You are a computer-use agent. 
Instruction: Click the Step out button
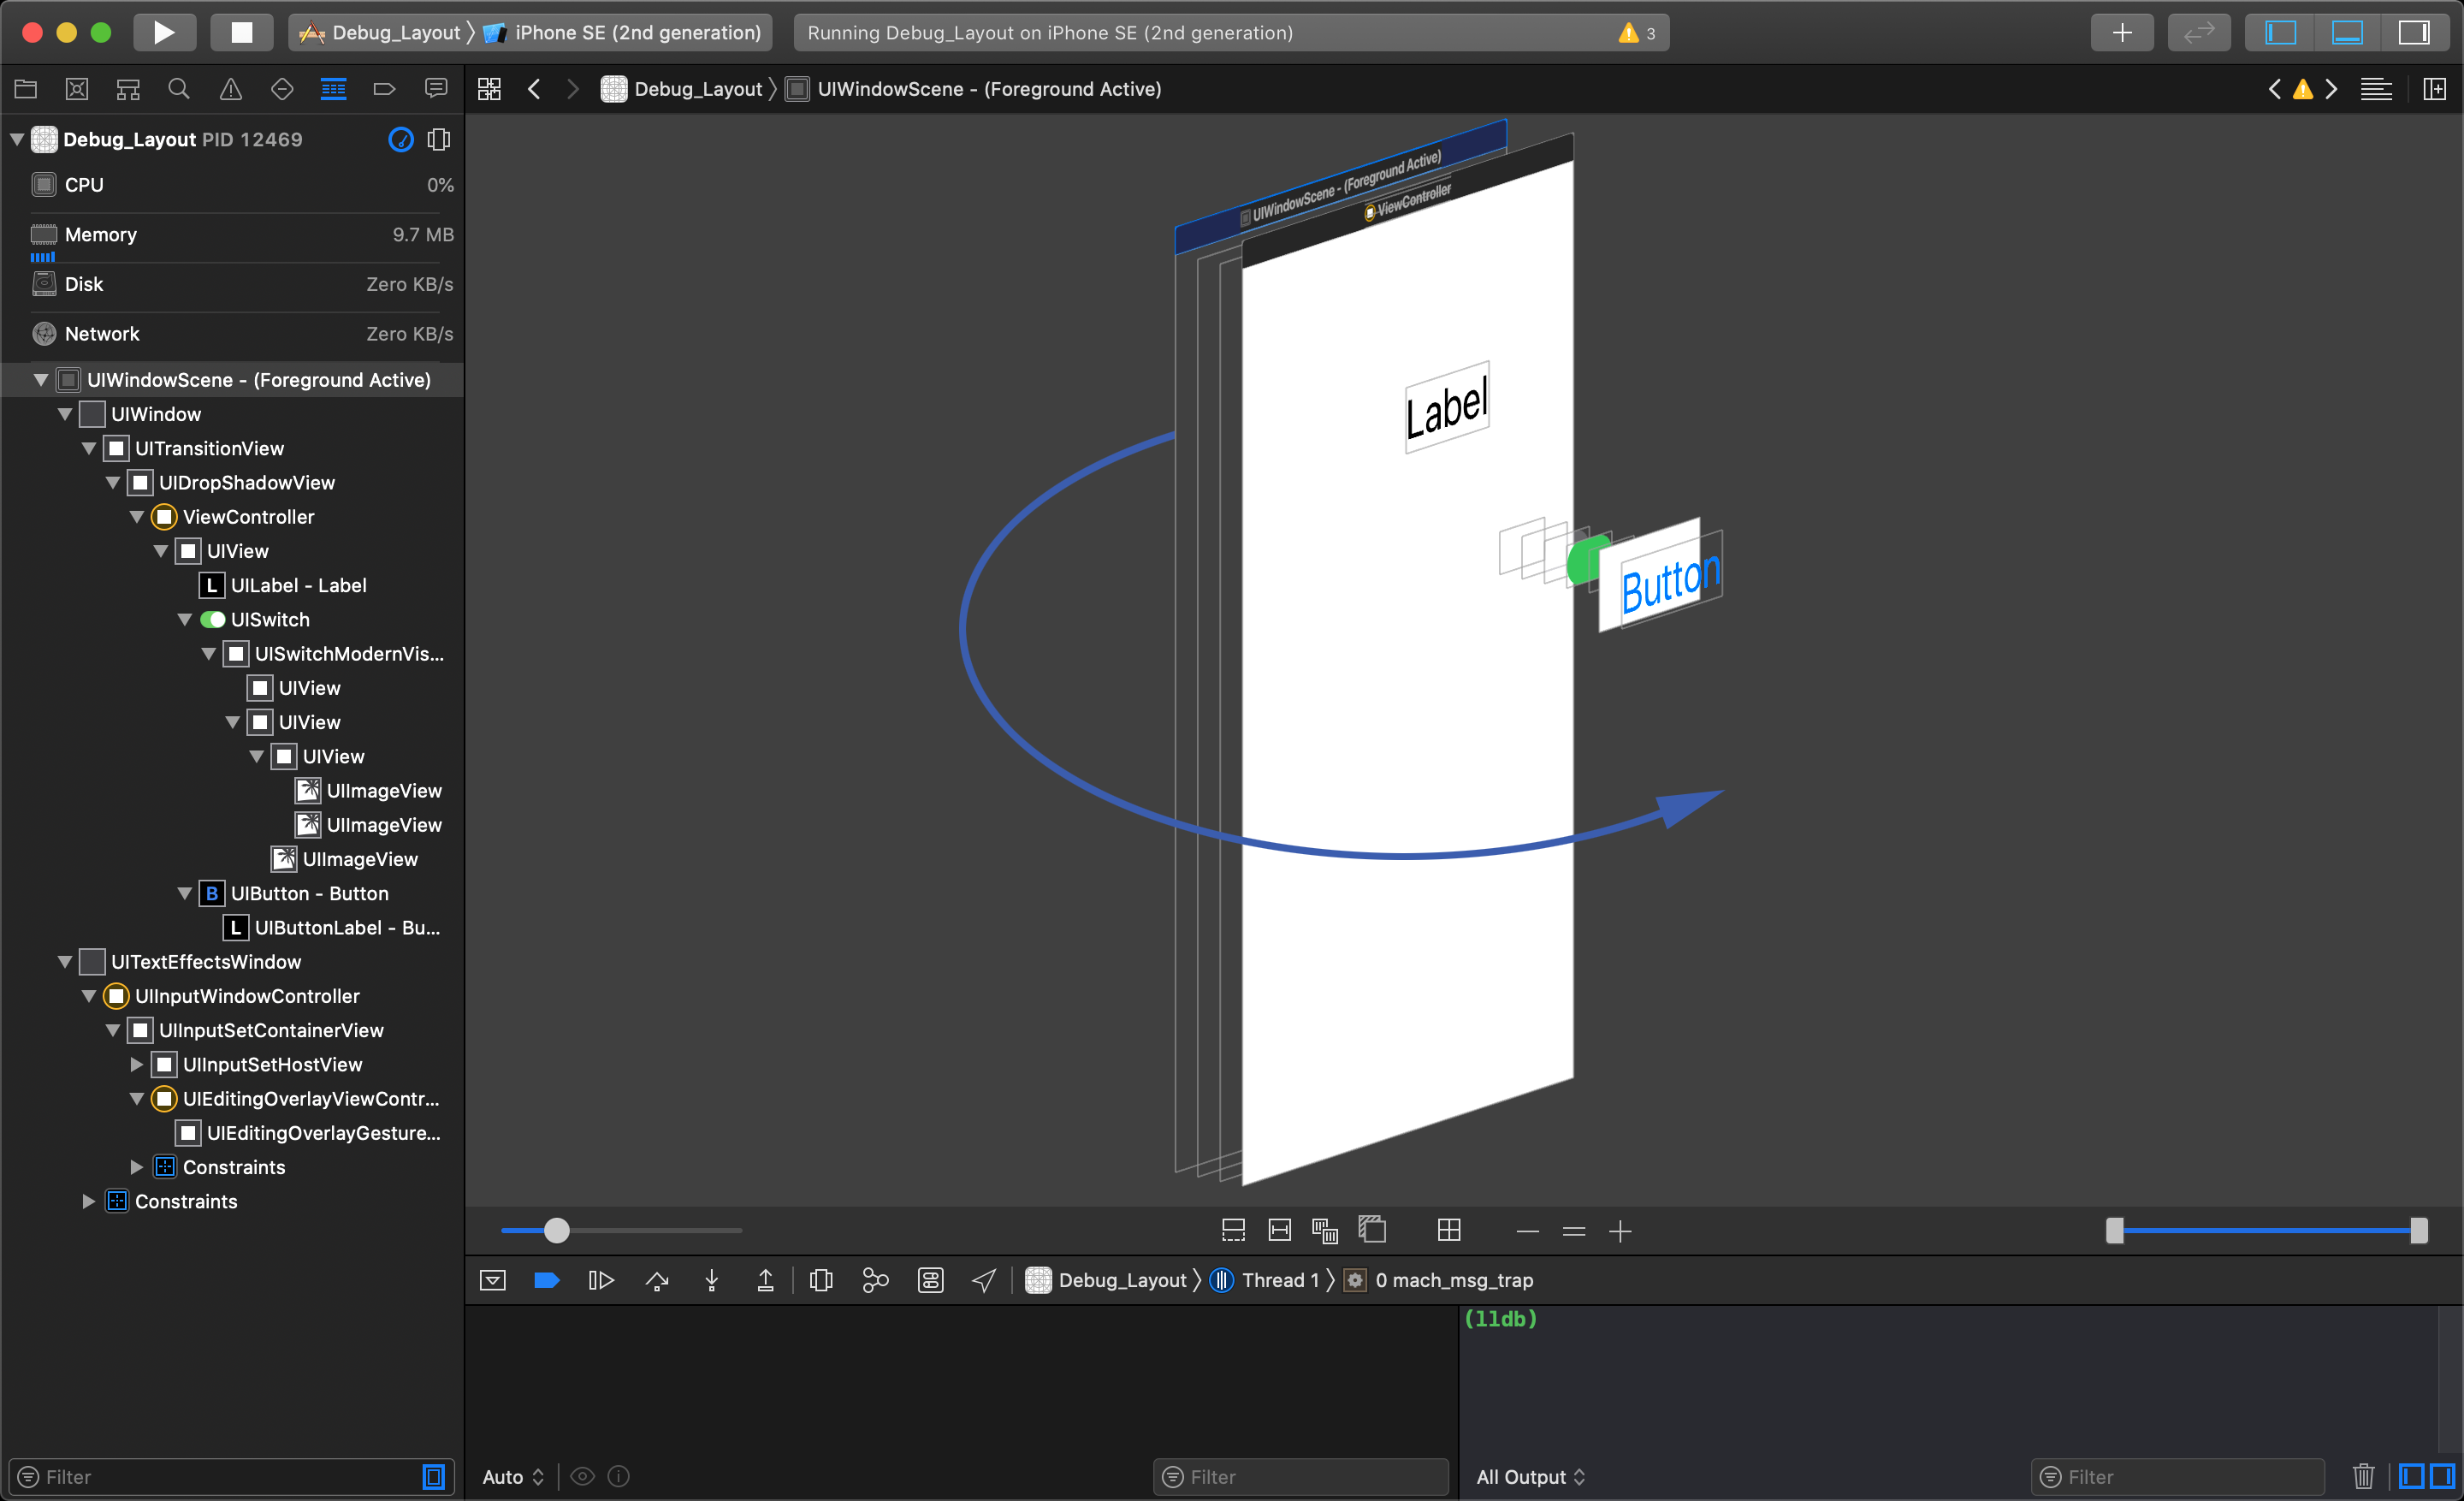click(766, 1280)
